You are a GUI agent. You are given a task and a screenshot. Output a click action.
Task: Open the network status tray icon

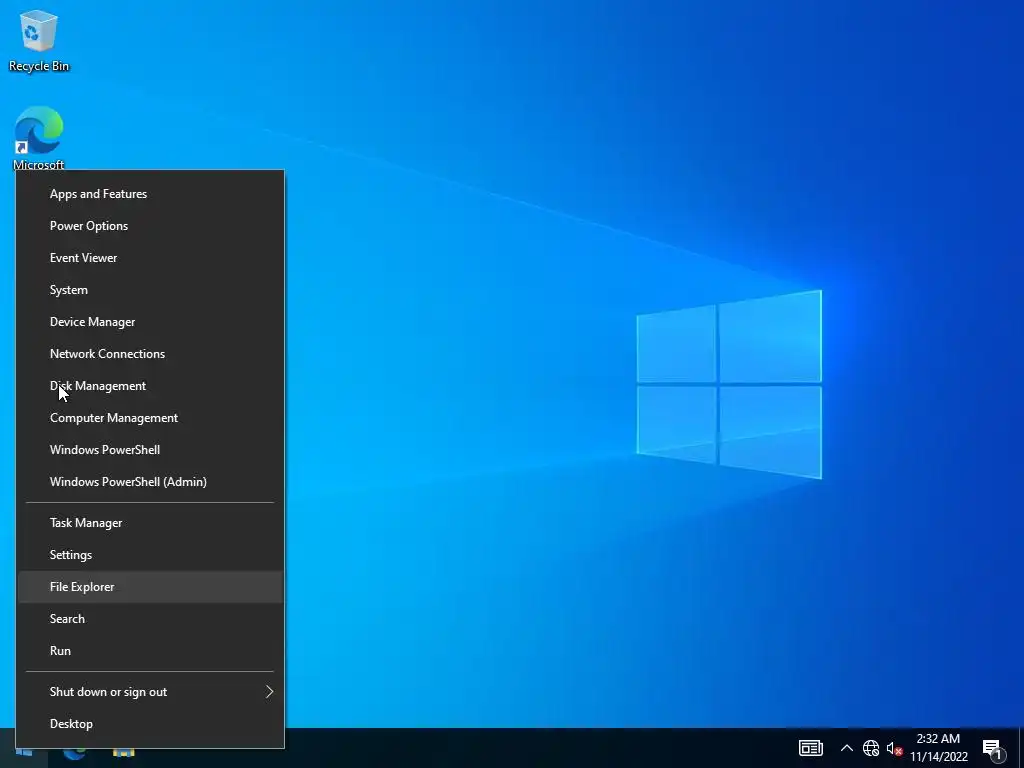pos(871,748)
